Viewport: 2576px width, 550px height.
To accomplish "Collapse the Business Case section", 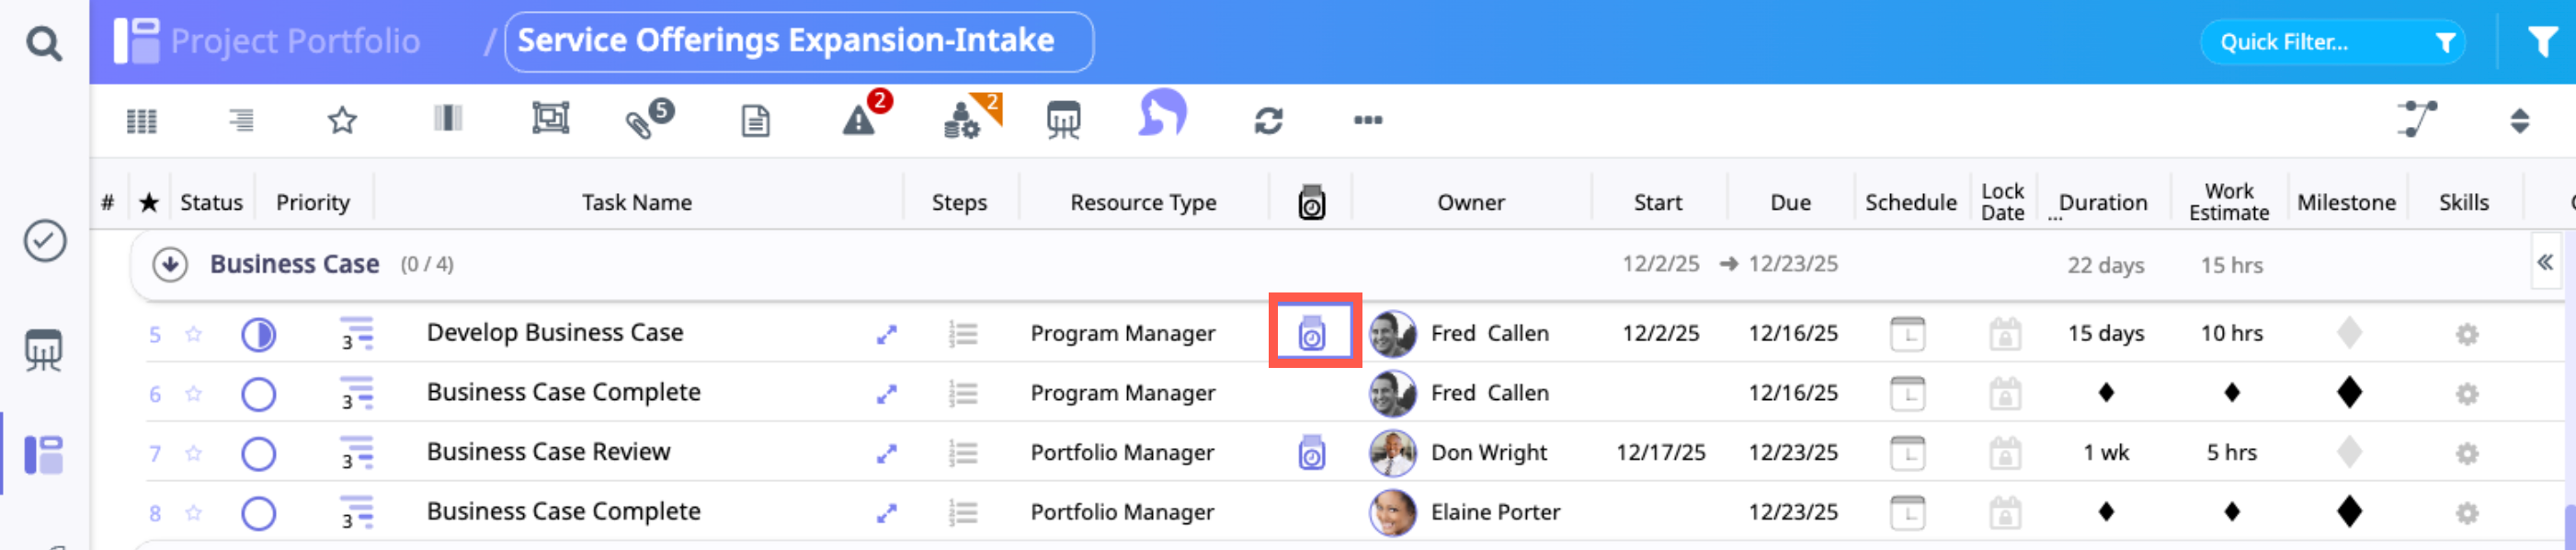I will [170, 264].
